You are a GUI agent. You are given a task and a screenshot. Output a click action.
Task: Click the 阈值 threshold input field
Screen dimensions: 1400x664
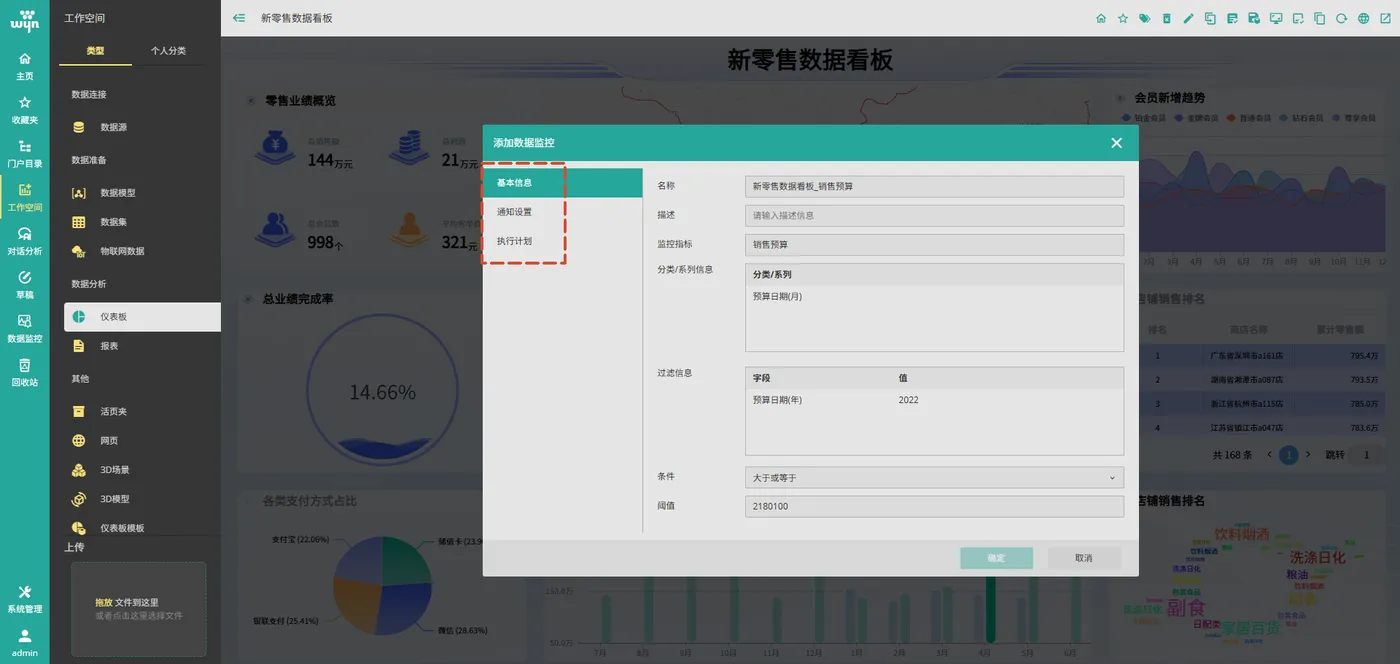[934, 506]
